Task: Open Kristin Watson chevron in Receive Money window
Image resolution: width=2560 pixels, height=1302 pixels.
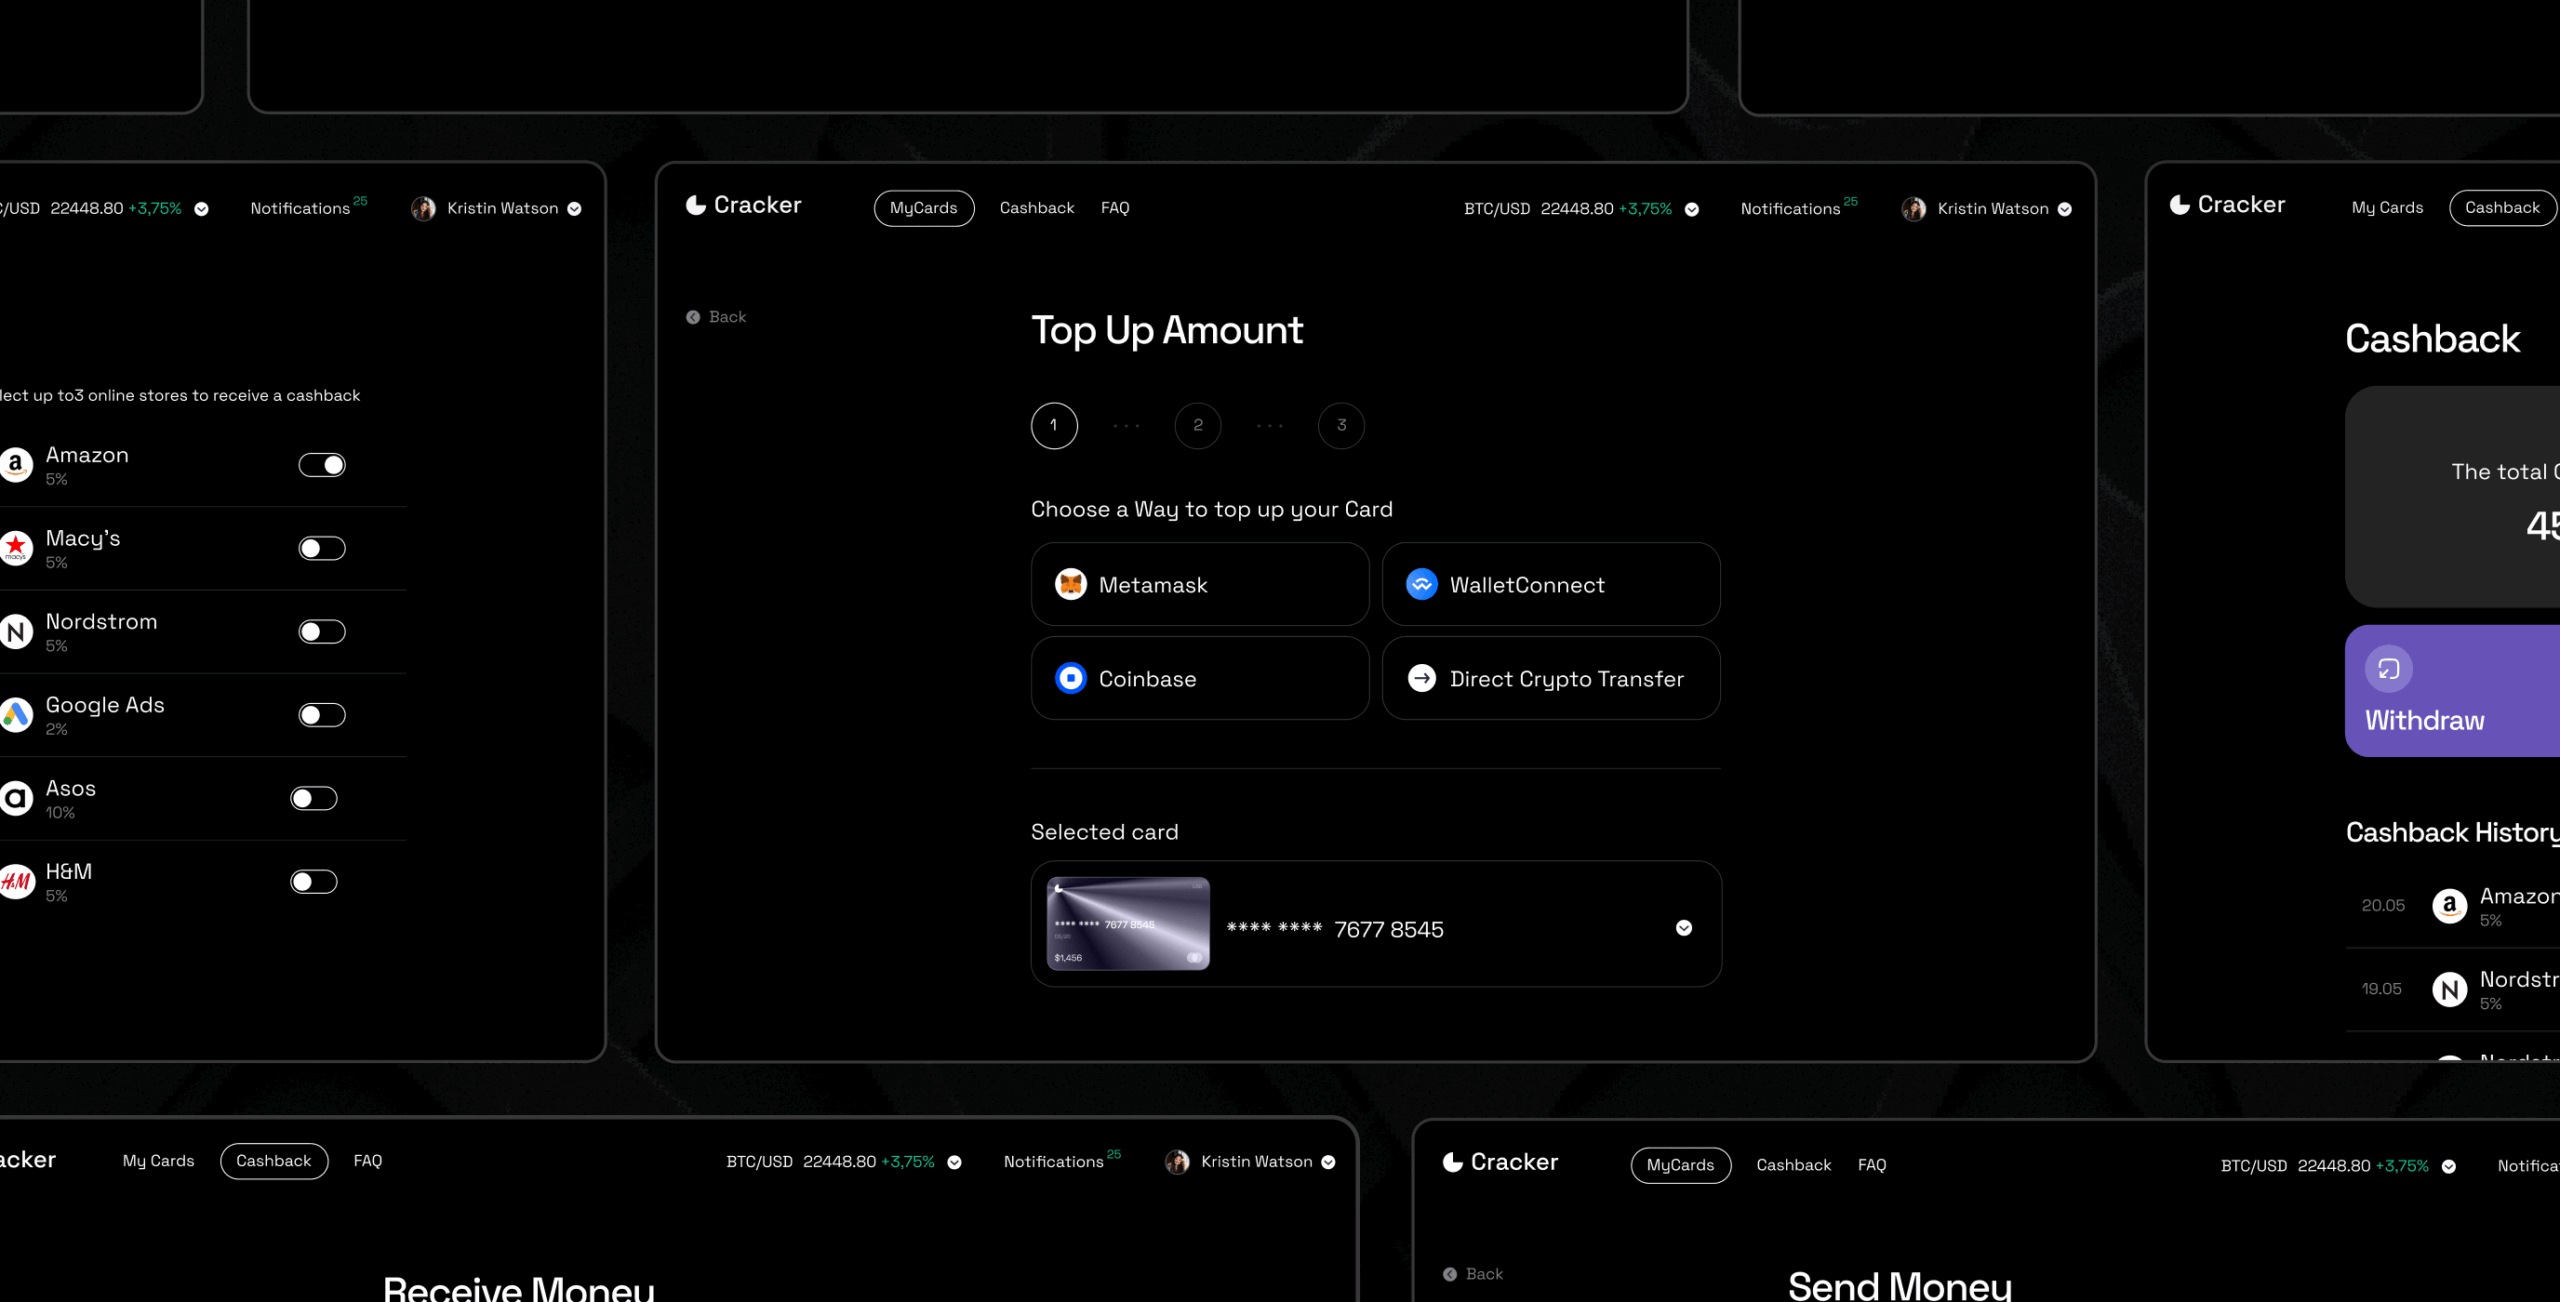Action: coord(1329,1162)
